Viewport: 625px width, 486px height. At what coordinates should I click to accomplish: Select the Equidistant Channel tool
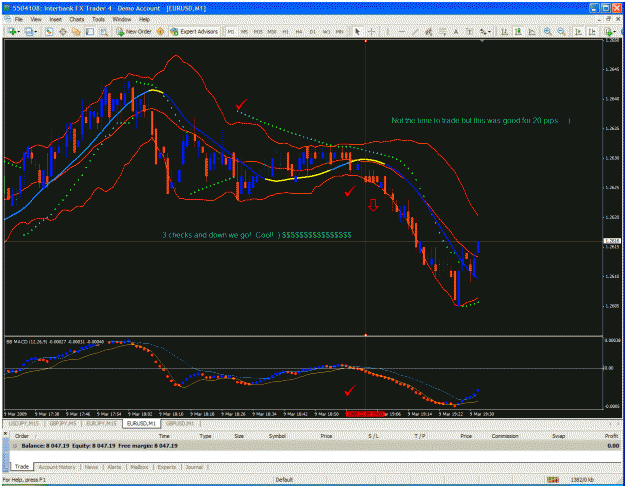point(428,31)
